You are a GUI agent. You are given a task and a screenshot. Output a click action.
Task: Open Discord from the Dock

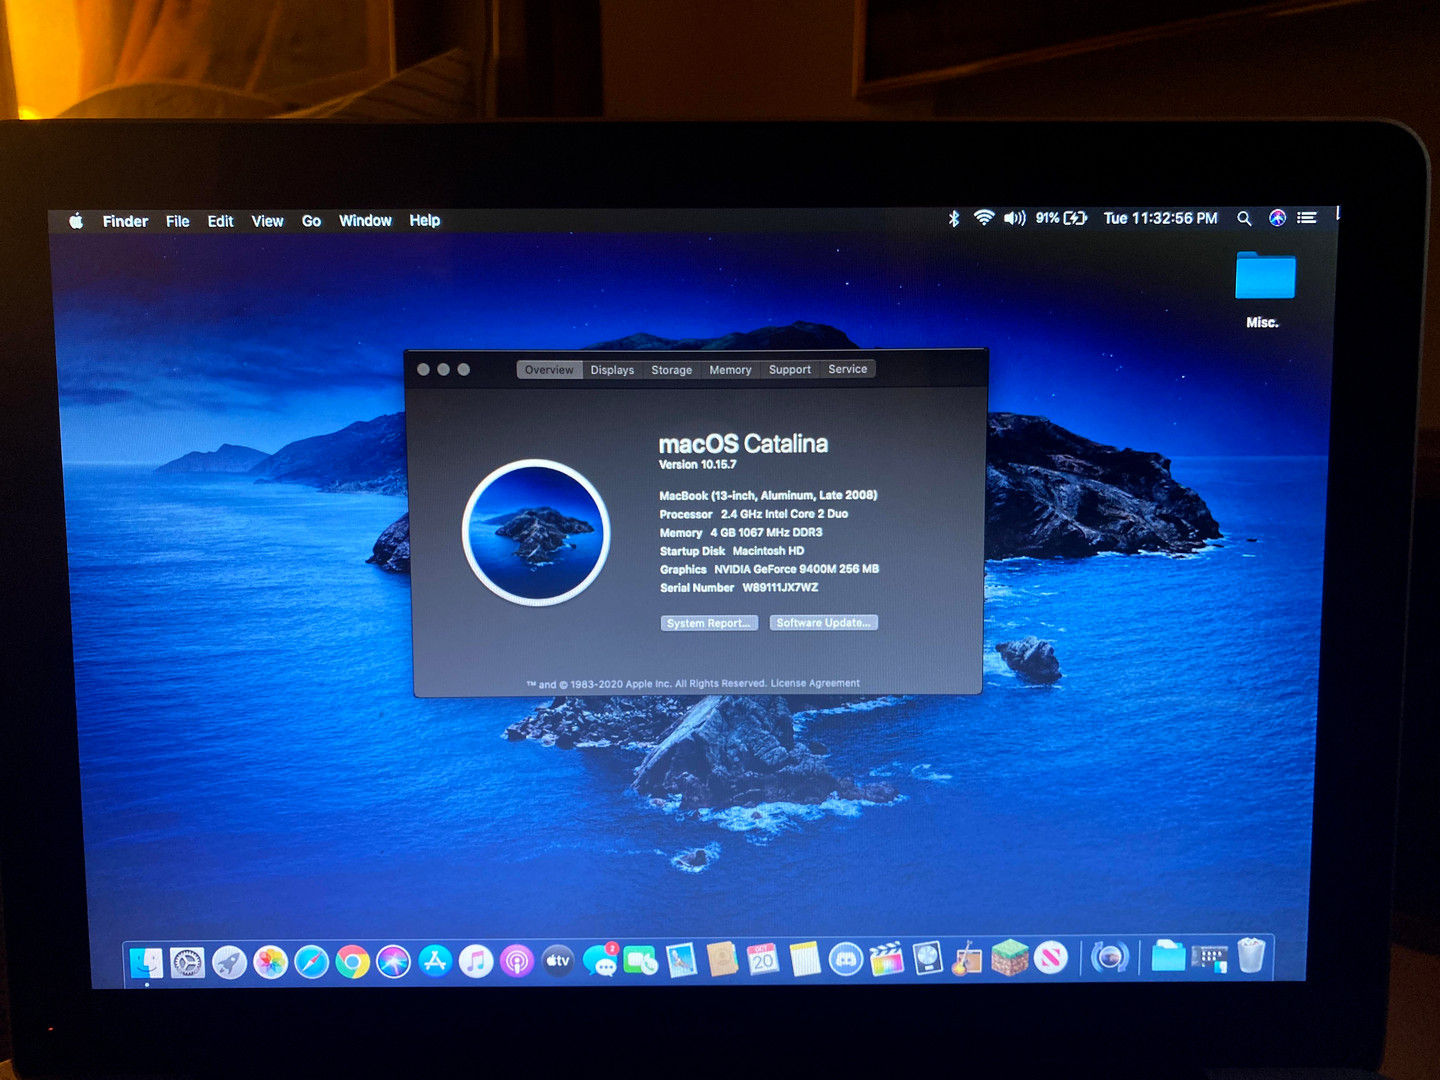[x=846, y=959]
